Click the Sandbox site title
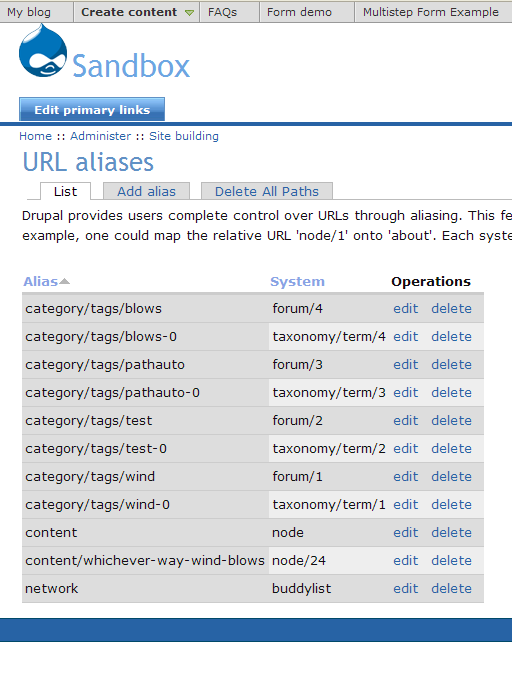Image resolution: width=512 pixels, height=675 pixels. point(131,66)
